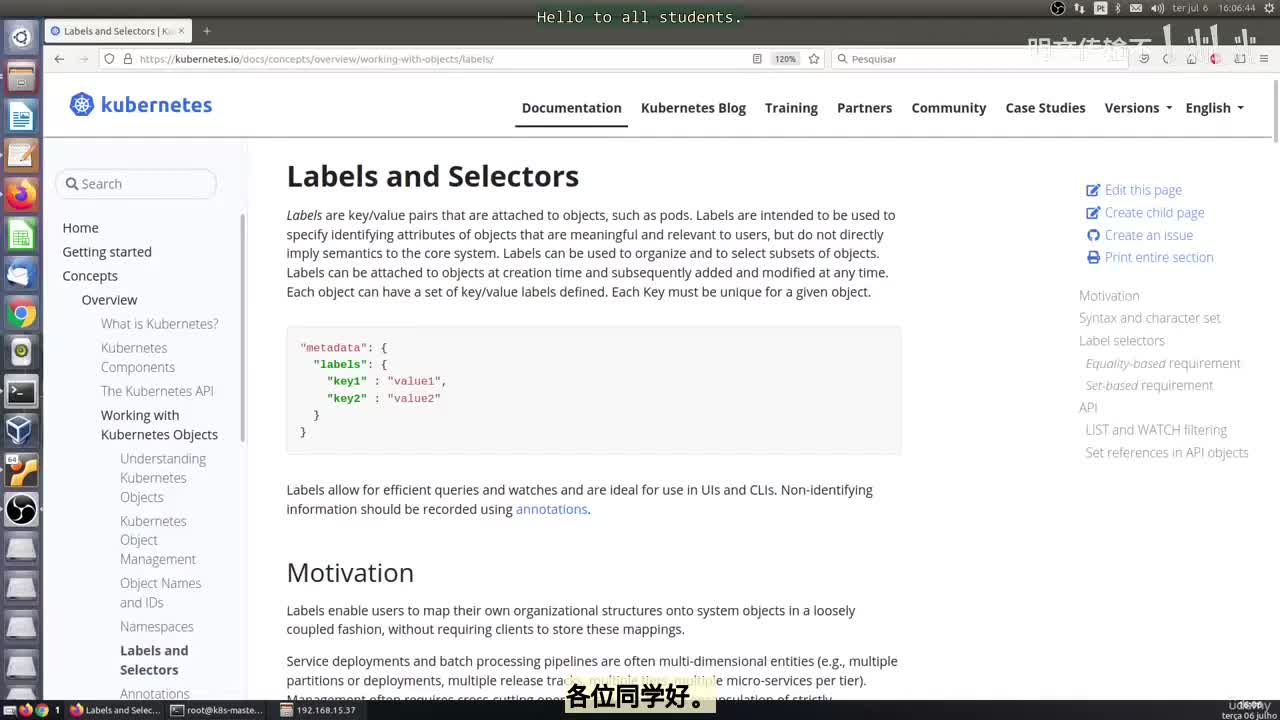Open Object Names and IDs sidebar entry
Viewport: 1280px width, 720px height.
point(161,593)
